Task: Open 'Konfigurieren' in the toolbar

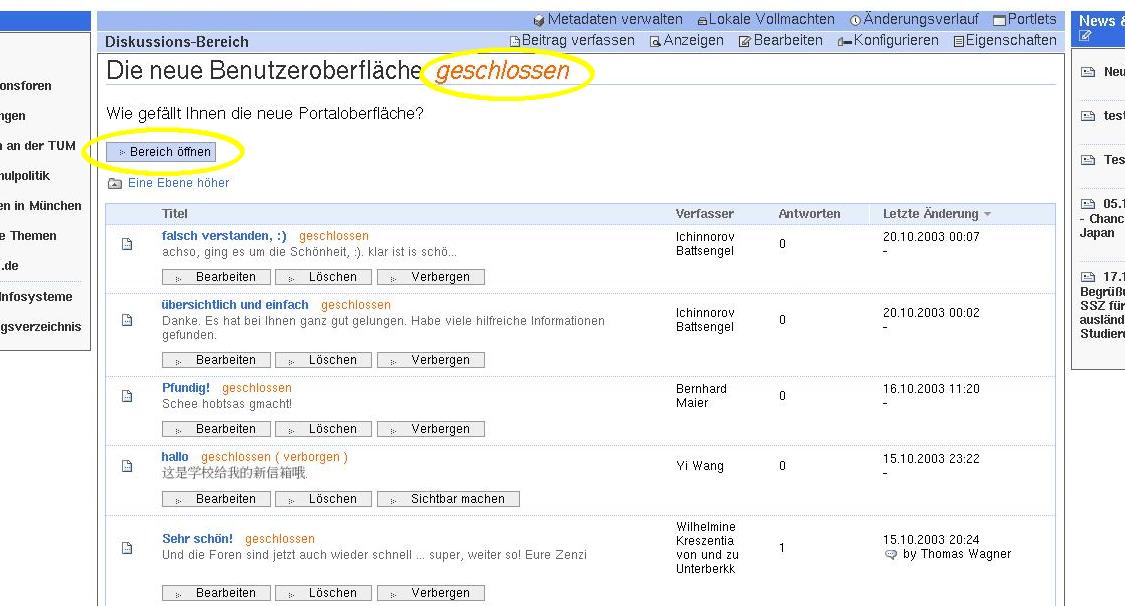Action: point(888,41)
